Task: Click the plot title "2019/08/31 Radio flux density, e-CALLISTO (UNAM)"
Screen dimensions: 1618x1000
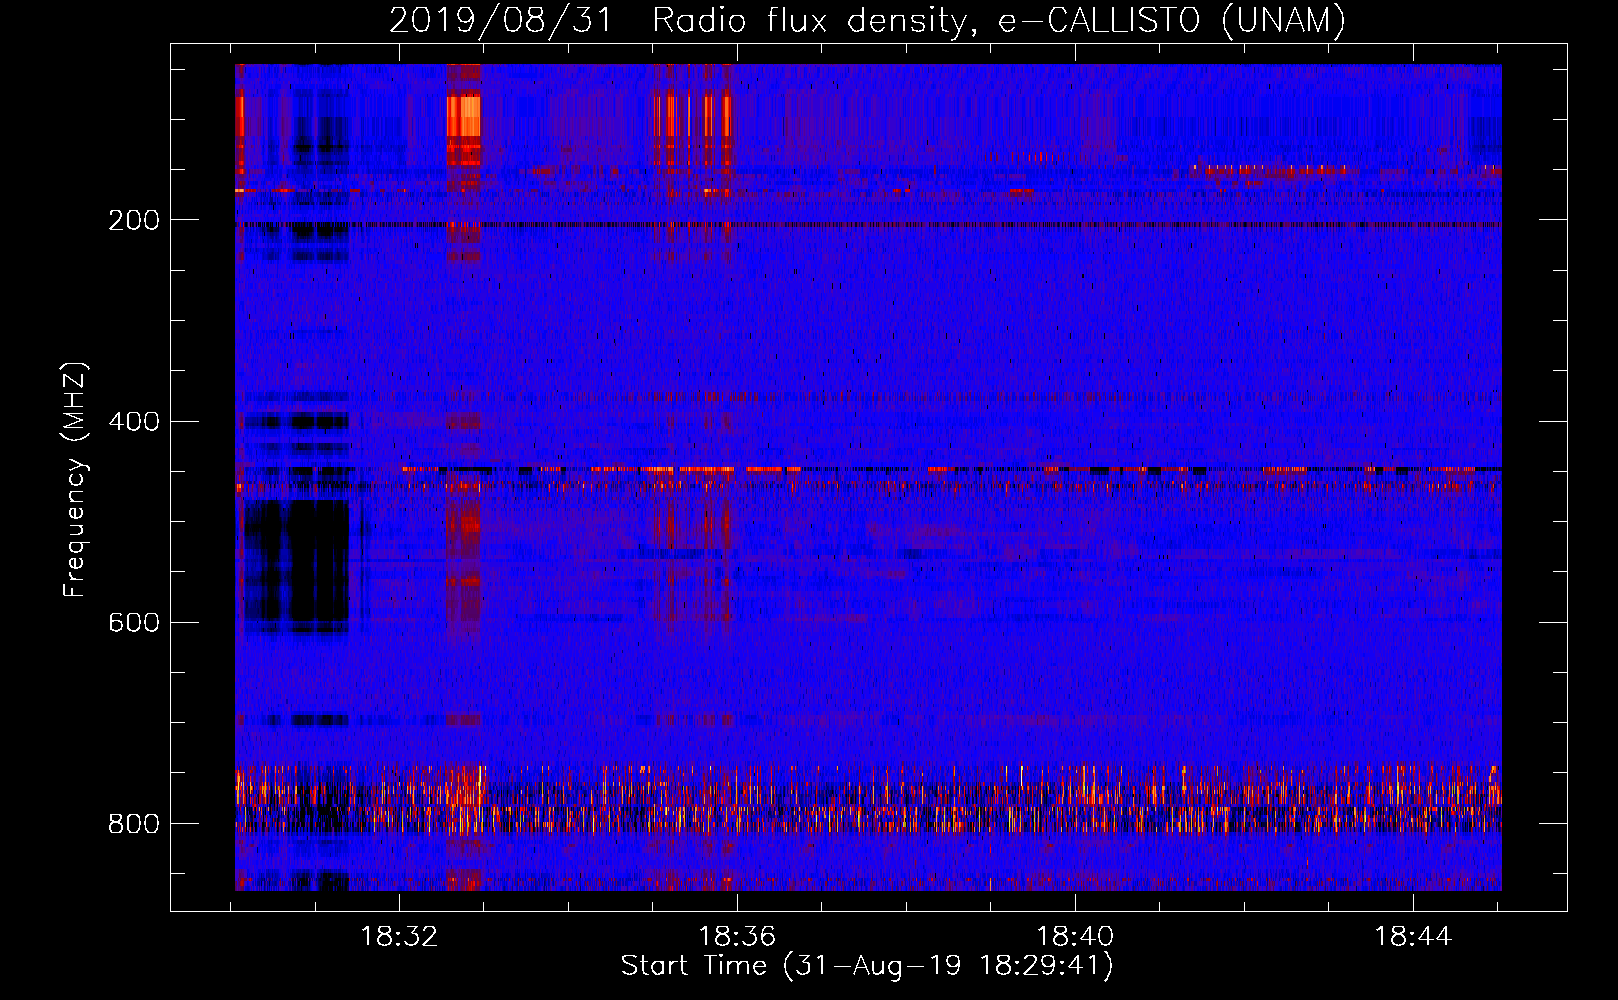Action: pos(867,20)
